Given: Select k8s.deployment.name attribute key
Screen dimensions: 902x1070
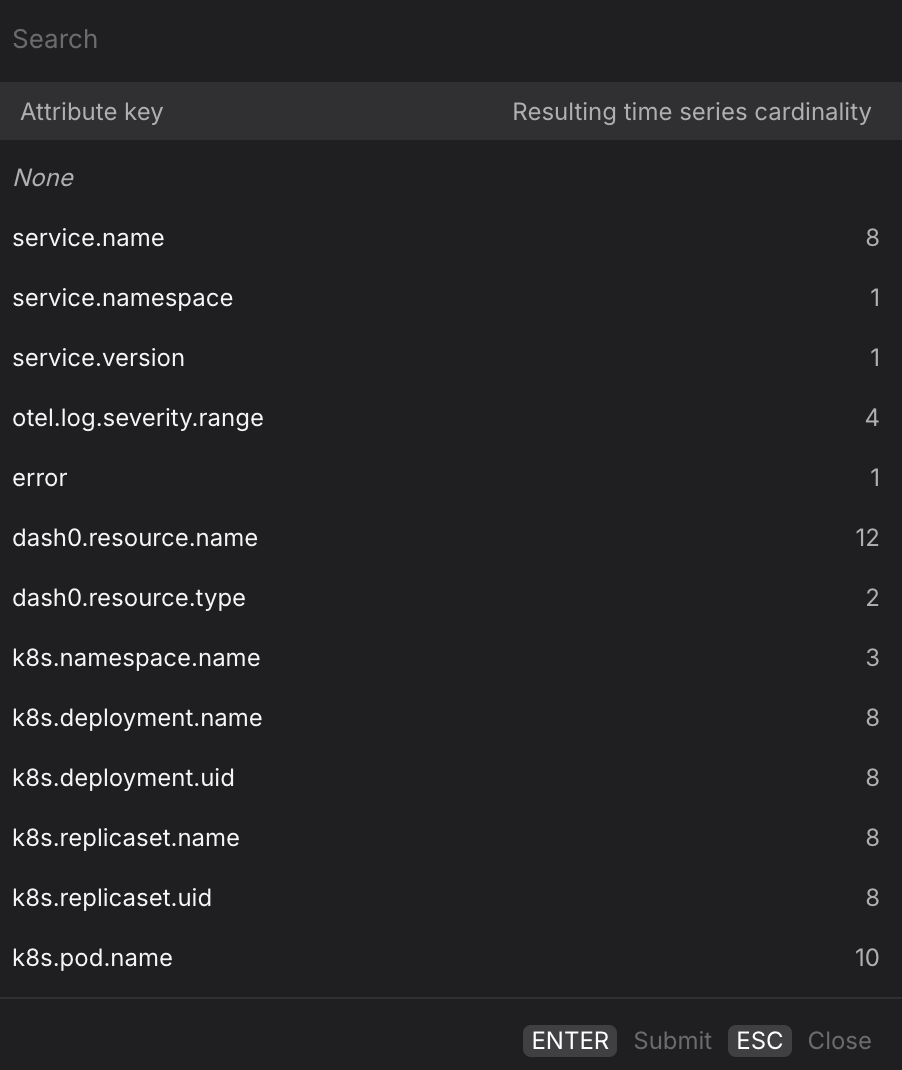Looking at the screenshot, I should point(137,718).
